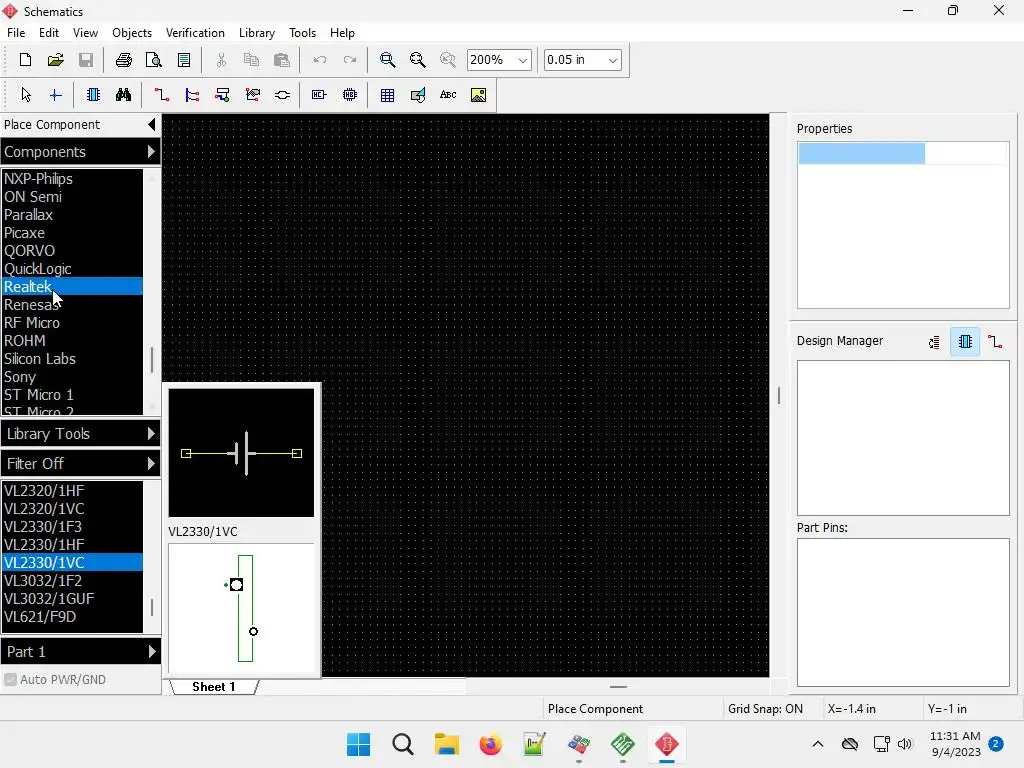The height and width of the screenshot is (768, 1024).
Task: Click the Print icon
Action: (x=123, y=60)
